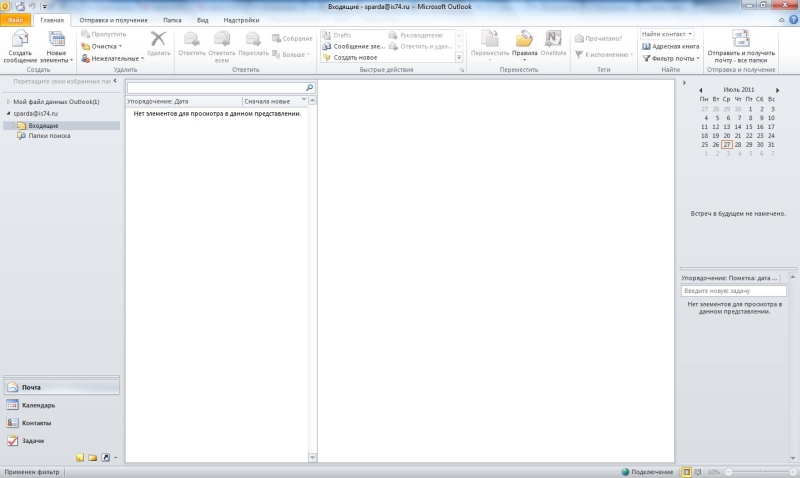
Task: Switch to the Отправка и получение tab
Action: click(x=112, y=20)
